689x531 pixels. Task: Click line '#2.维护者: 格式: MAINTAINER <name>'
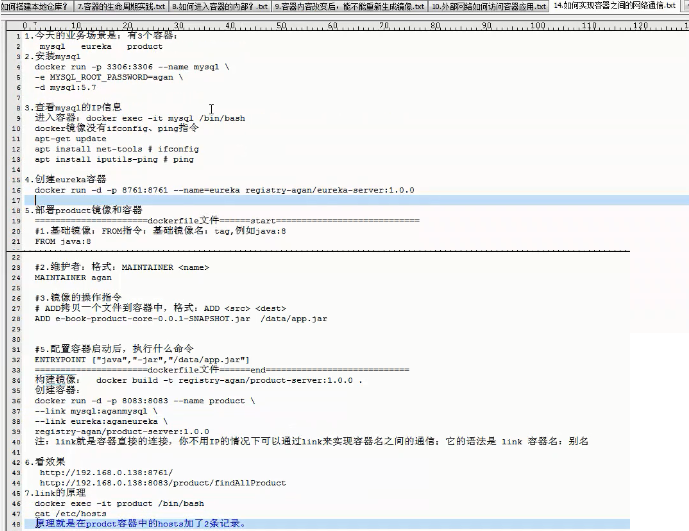(x=122, y=267)
